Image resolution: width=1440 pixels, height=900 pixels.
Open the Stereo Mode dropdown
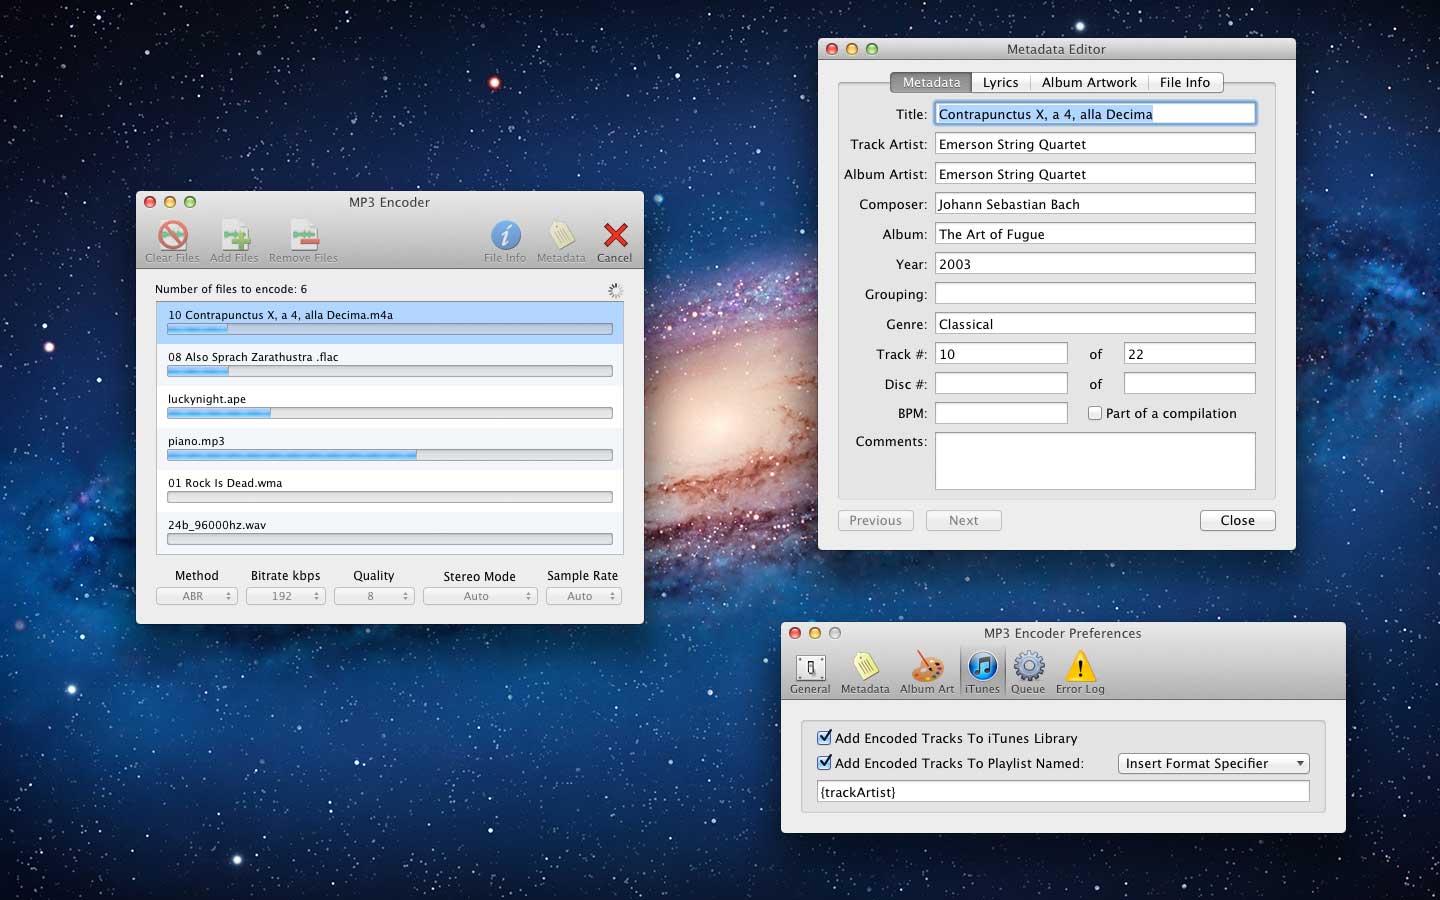coord(480,595)
